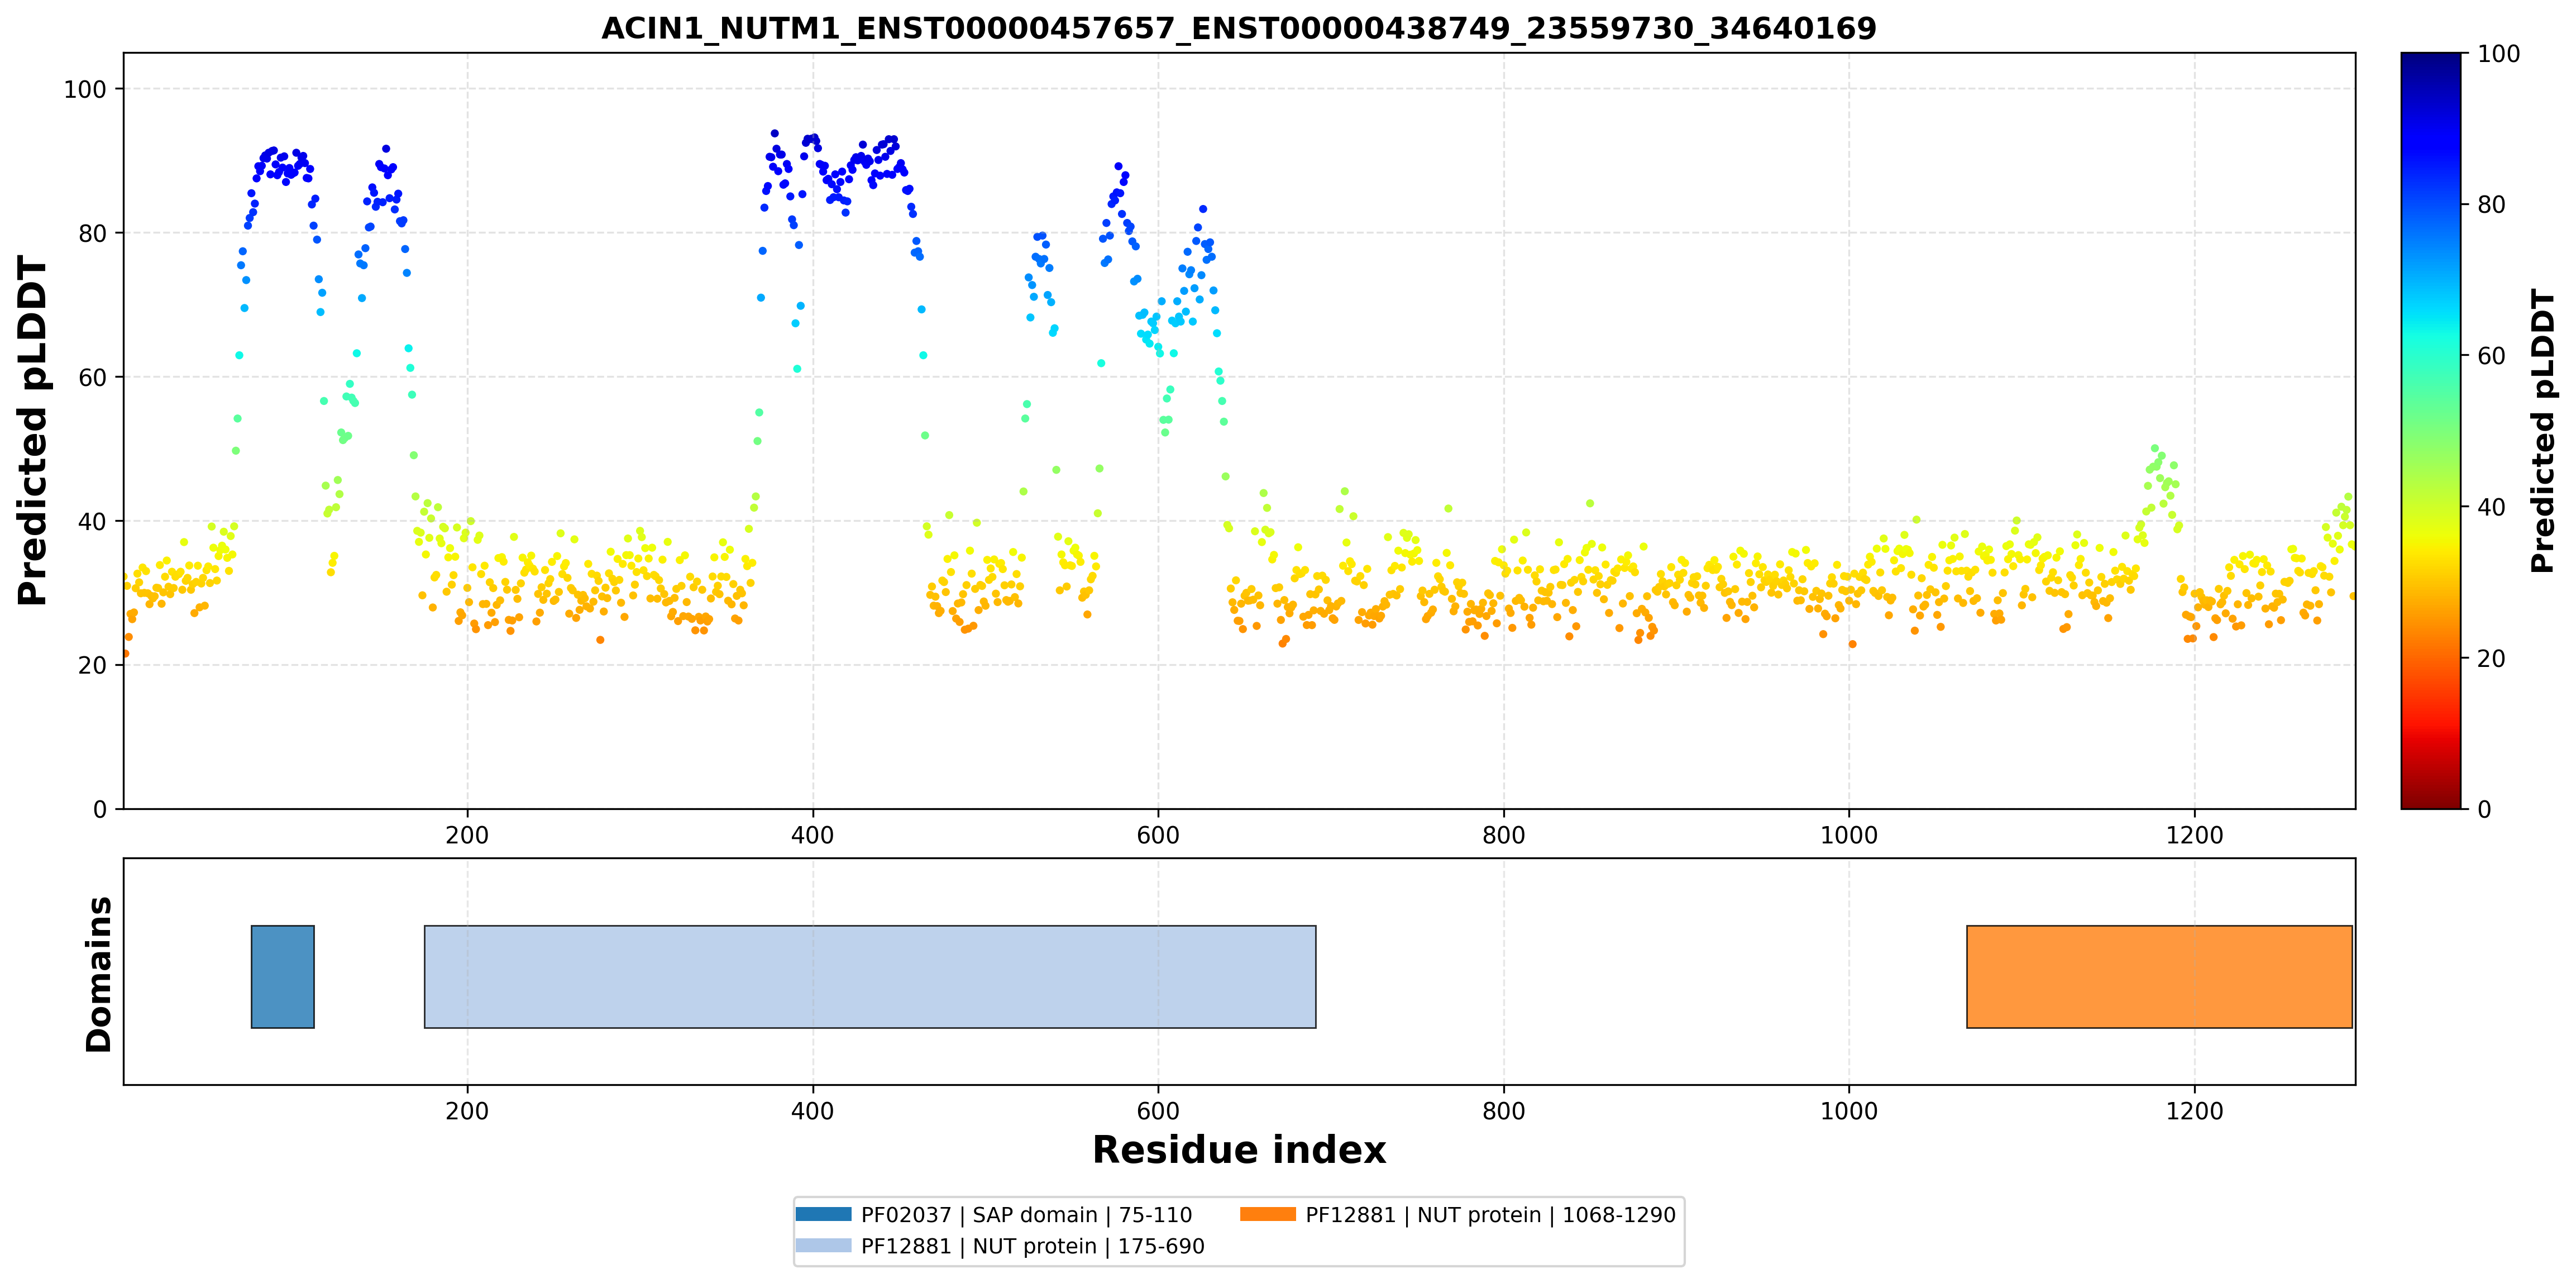
Task: Click x-axis tick 600 under the scatter plot
Action: [1158, 835]
